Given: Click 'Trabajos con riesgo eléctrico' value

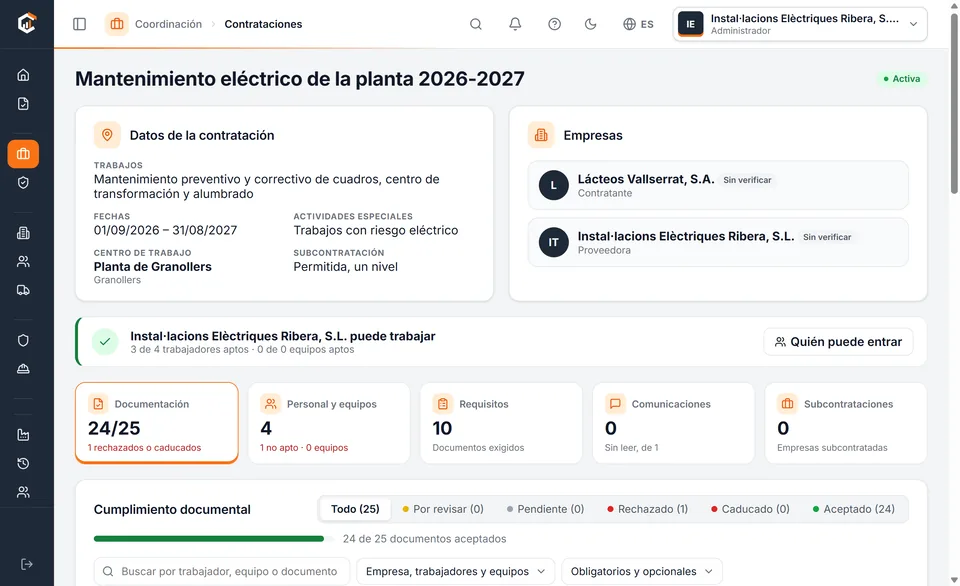Looking at the screenshot, I should (375, 230).
